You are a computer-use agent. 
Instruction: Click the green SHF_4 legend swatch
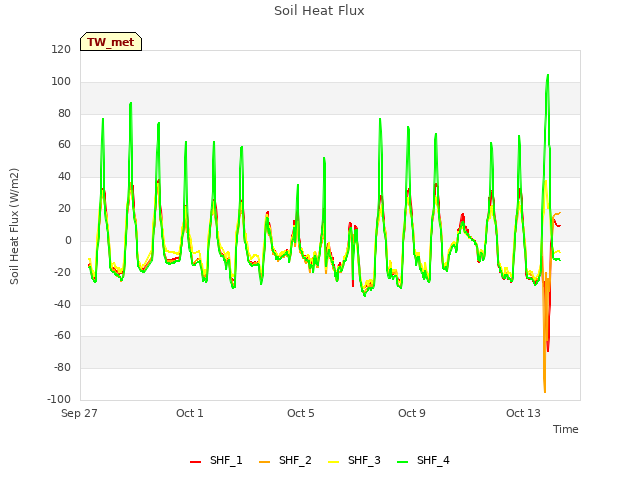point(402,462)
